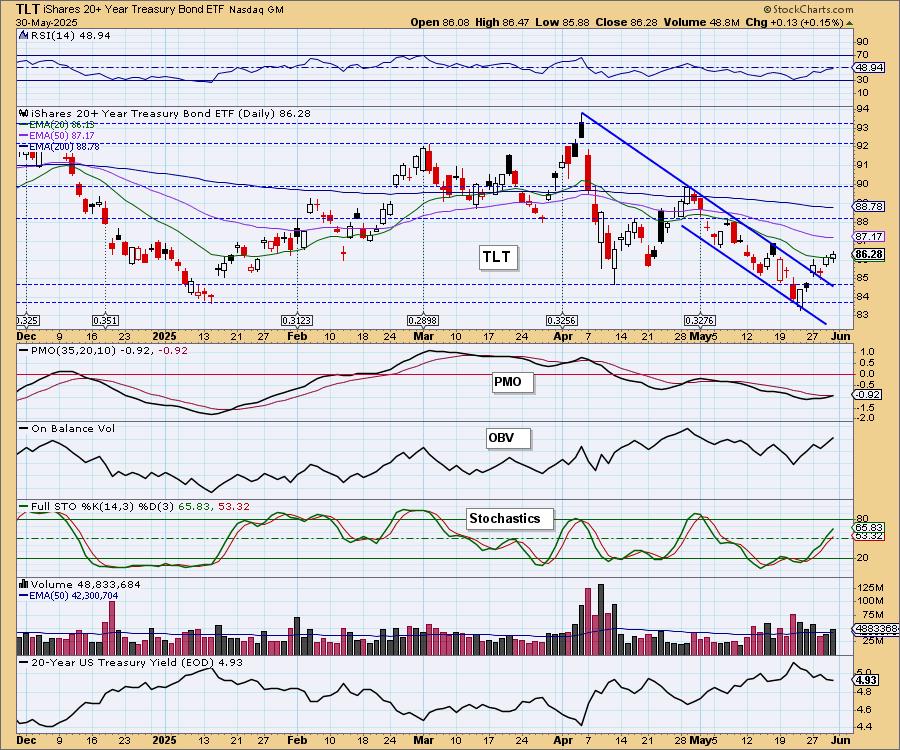Select the Volume 48,833,684 legend label
900x750 pixels.
pyautogui.click(x=86, y=584)
